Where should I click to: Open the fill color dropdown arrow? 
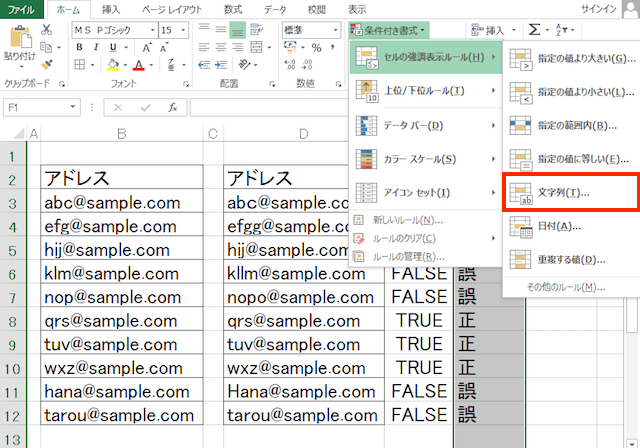[x=125, y=65]
